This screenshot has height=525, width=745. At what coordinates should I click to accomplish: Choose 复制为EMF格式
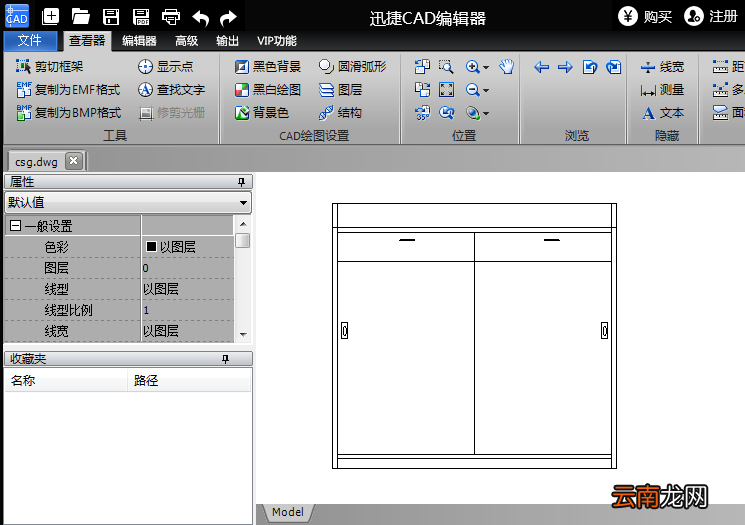pos(68,89)
